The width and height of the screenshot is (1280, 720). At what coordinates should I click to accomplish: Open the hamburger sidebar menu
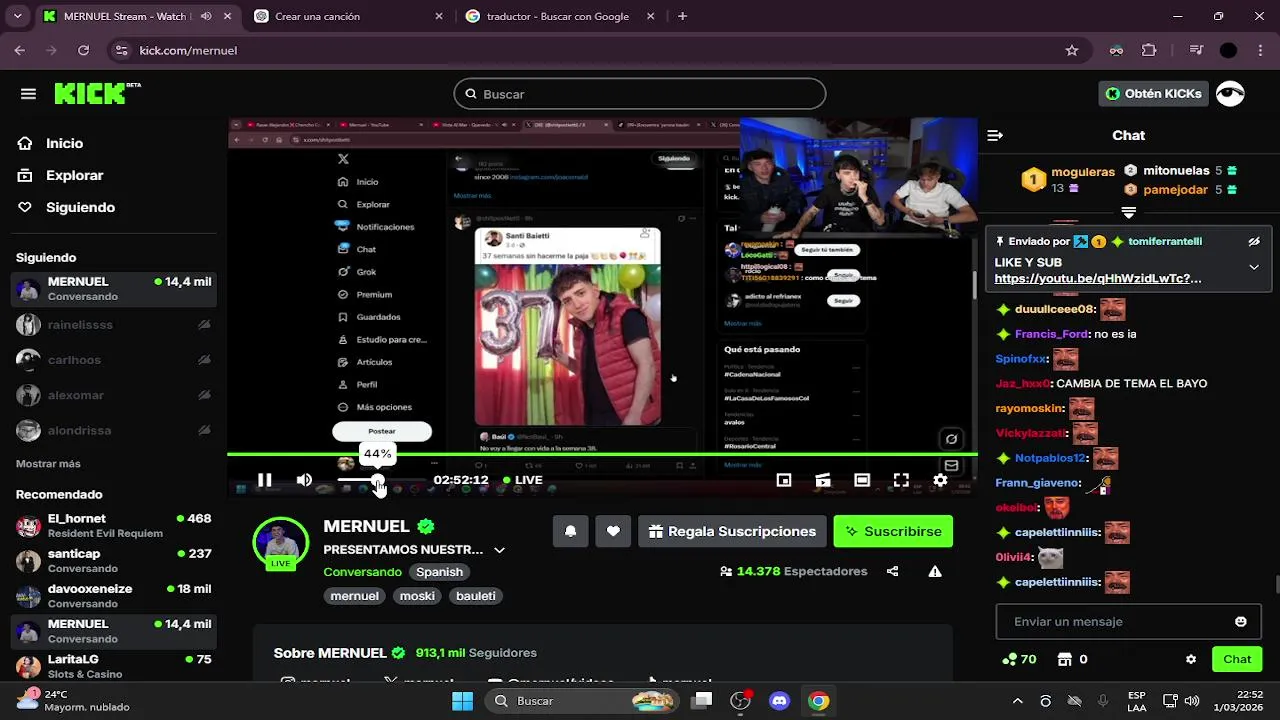point(28,94)
